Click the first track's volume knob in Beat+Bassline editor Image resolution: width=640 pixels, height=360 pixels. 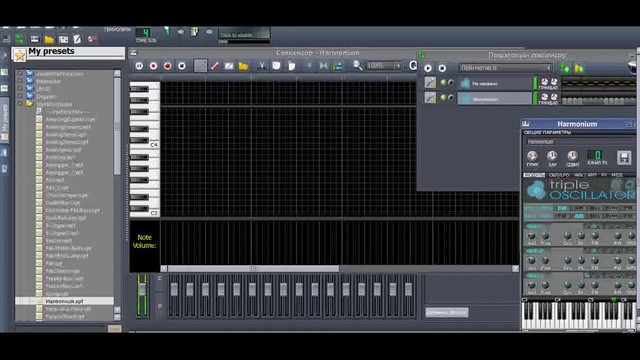544,82
